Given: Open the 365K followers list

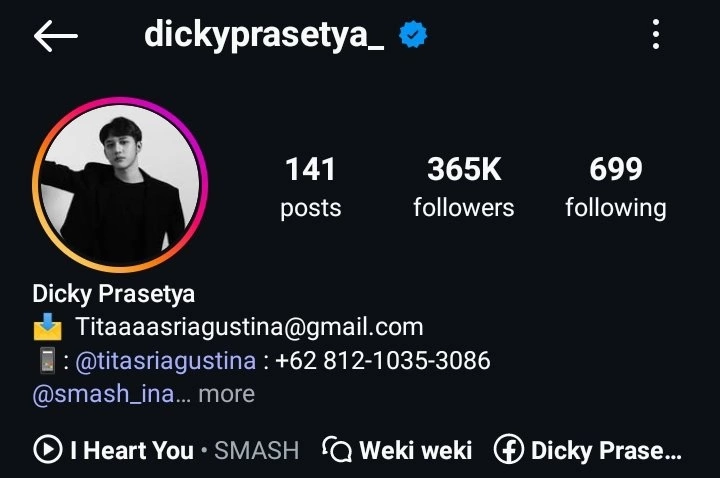Looking at the screenshot, I should point(463,187).
